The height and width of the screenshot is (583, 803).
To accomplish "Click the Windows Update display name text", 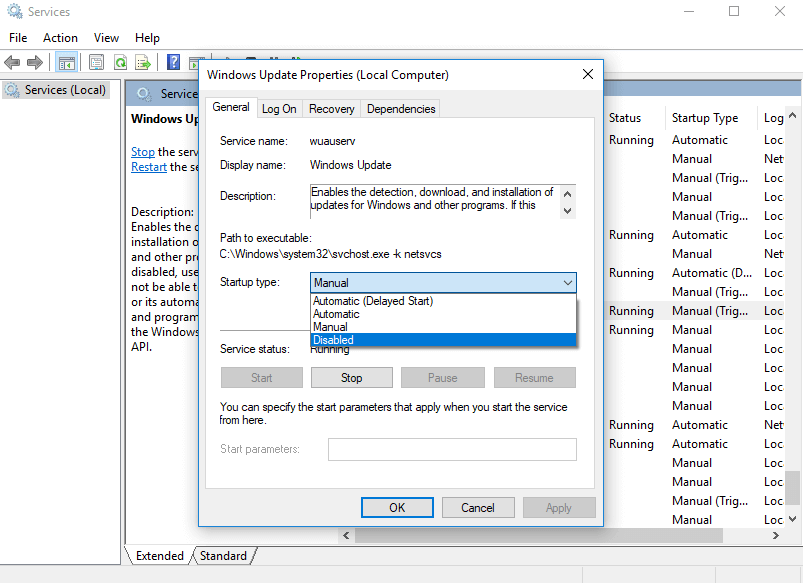I will [351, 165].
